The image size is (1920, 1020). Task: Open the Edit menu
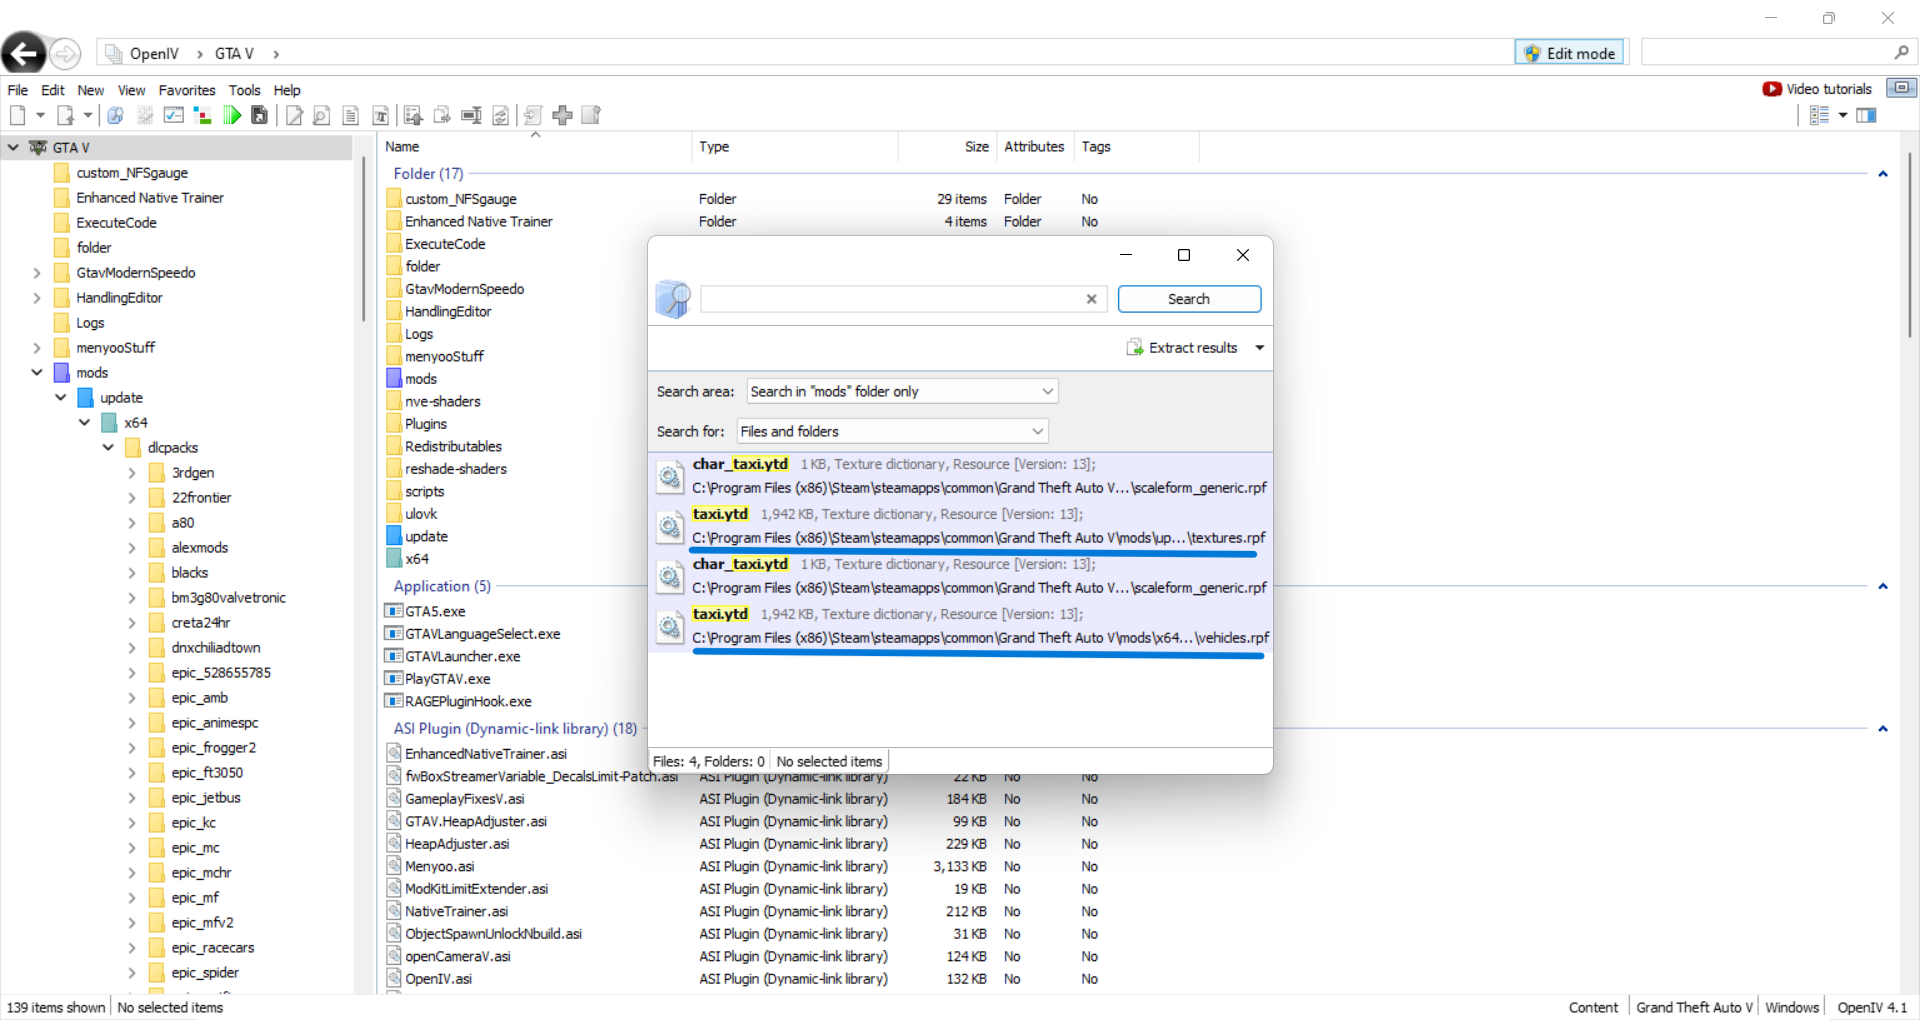(x=53, y=90)
